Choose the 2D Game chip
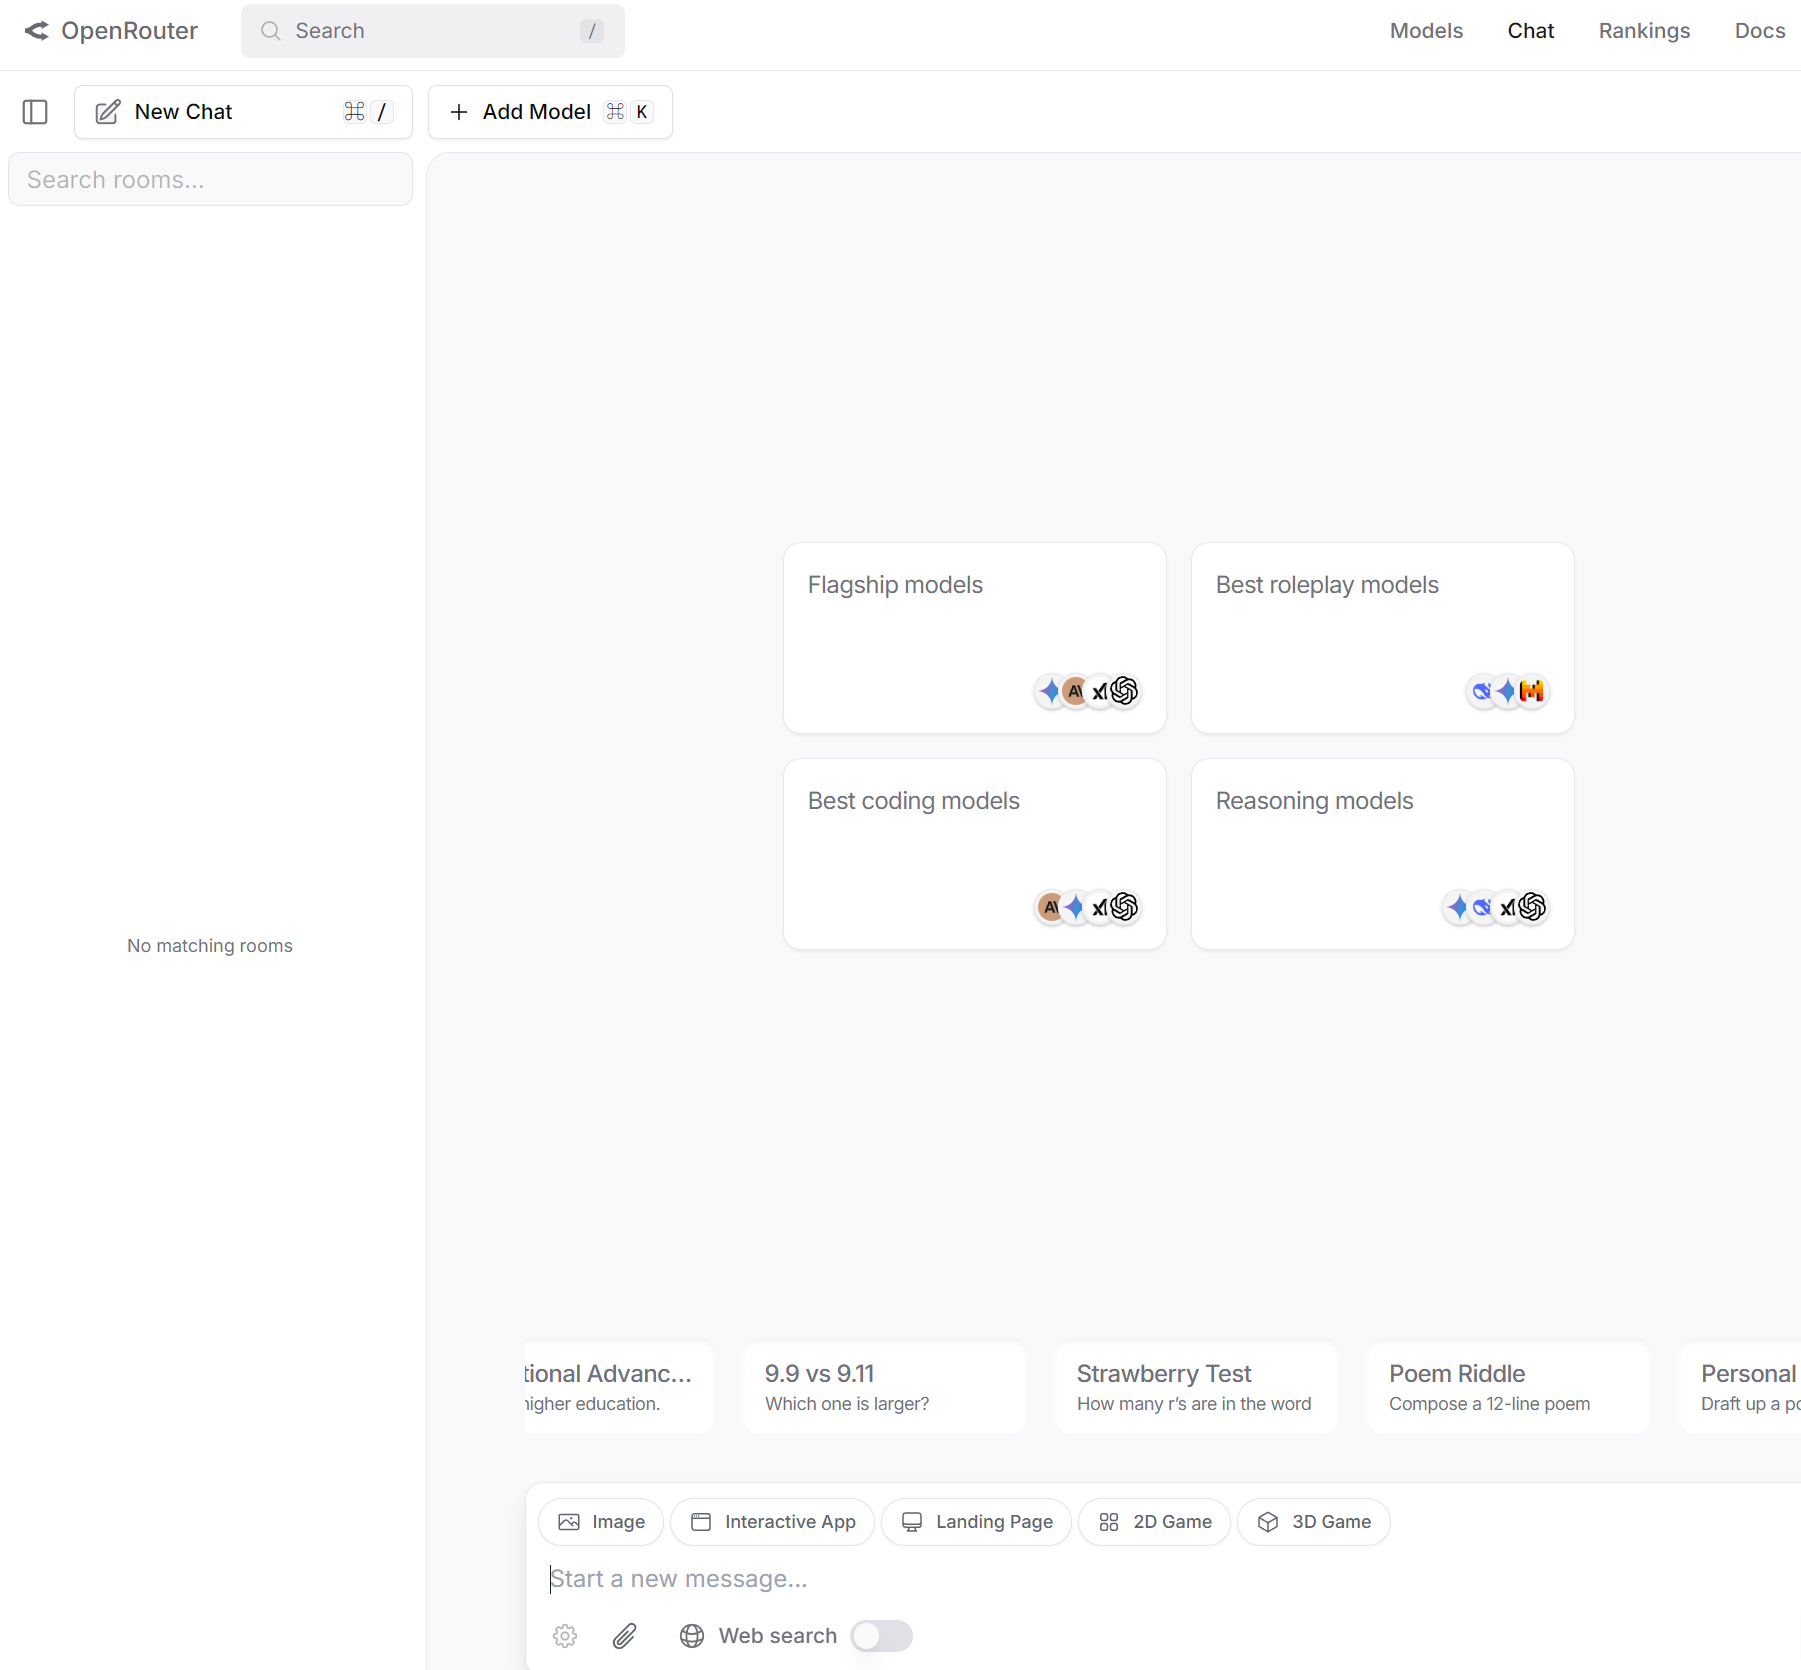 [x=1154, y=1522]
